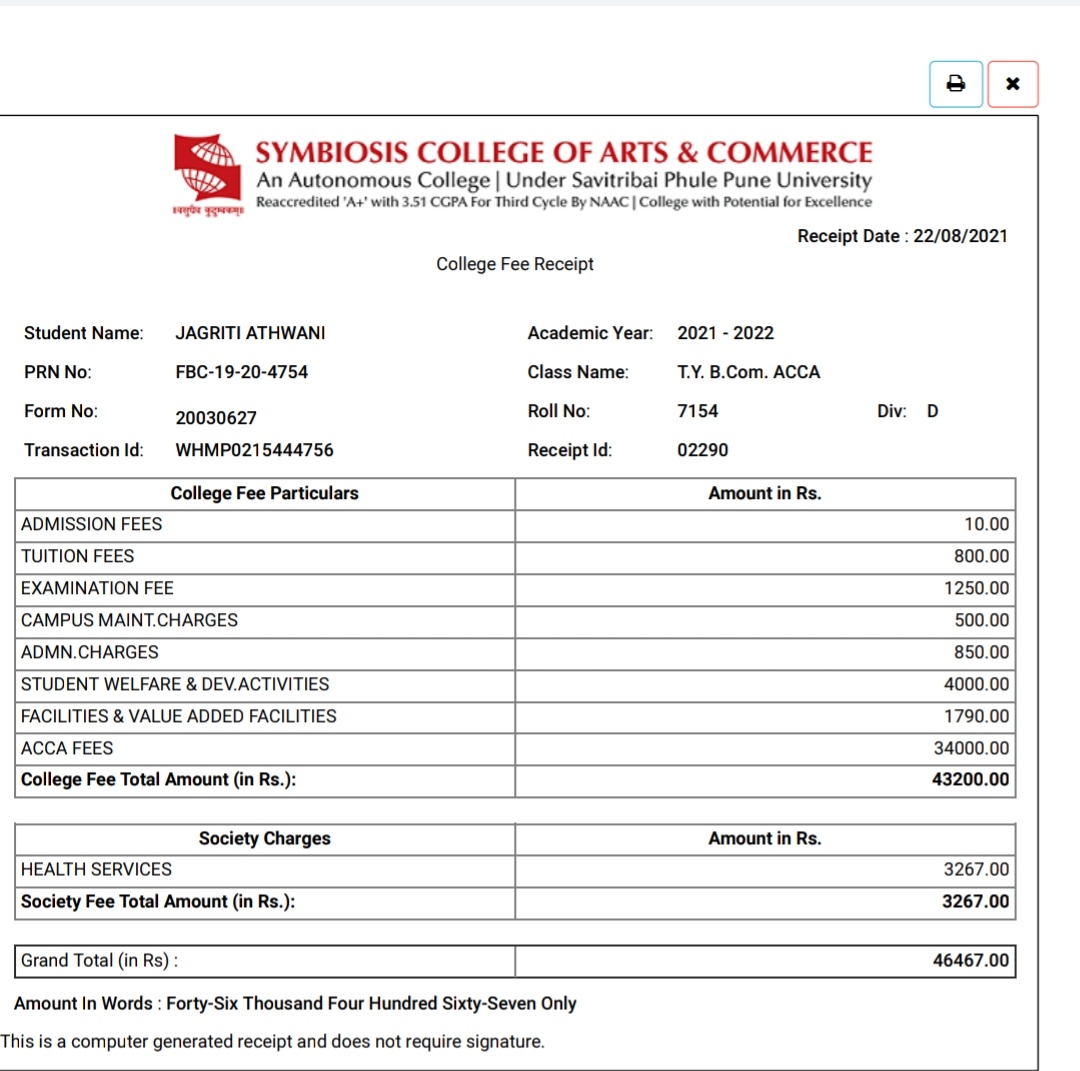The width and height of the screenshot is (1080, 1071).
Task: Close the receipt with the X button
Action: point(1012,84)
